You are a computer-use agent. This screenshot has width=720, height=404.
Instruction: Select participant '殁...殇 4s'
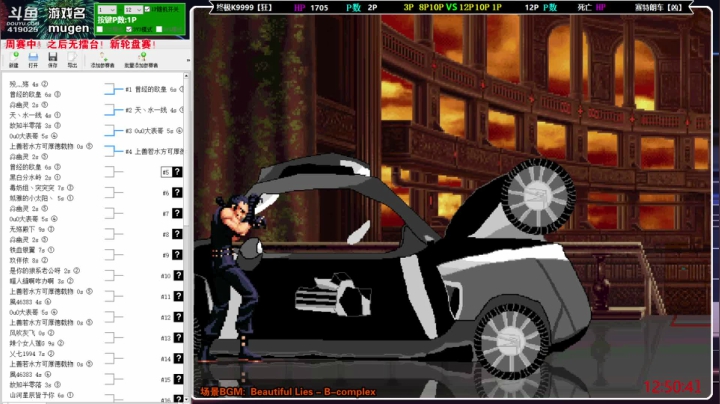tap(28, 84)
